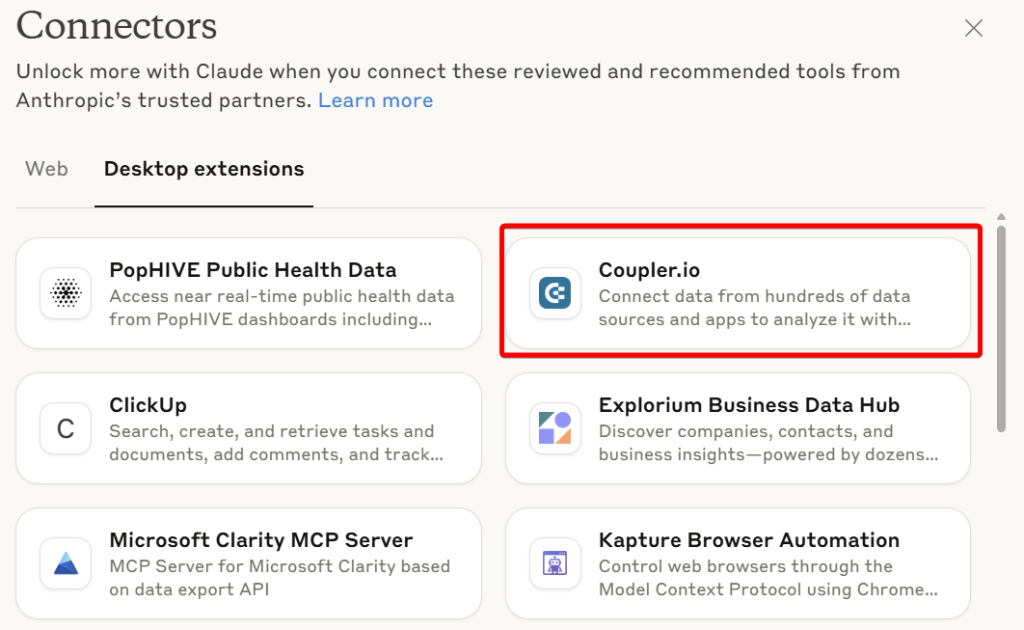Image resolution: width=1024 pixels, height=630 pixels.
Task: Select the Explorium Business Data Hub title
Action: tap(749, 405)
